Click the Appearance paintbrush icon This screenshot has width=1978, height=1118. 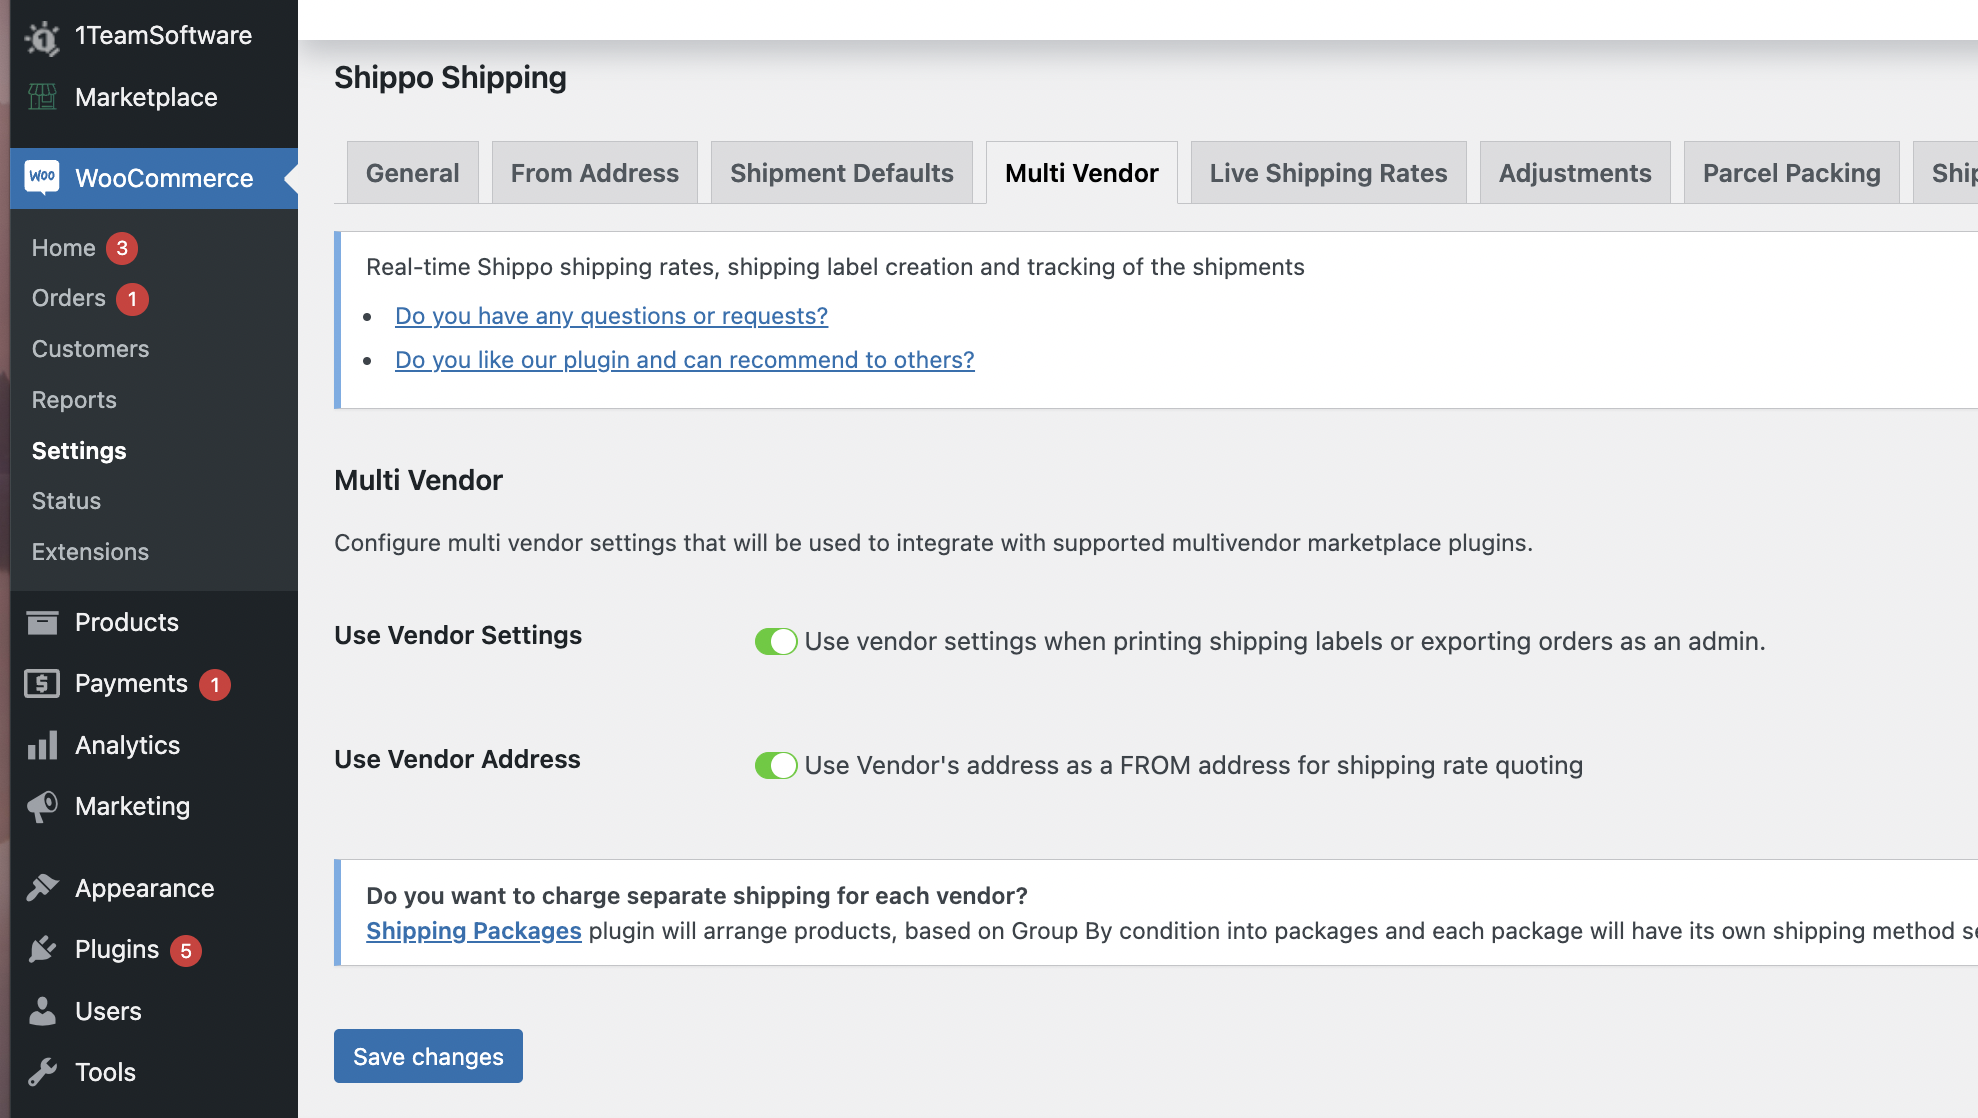42,887
